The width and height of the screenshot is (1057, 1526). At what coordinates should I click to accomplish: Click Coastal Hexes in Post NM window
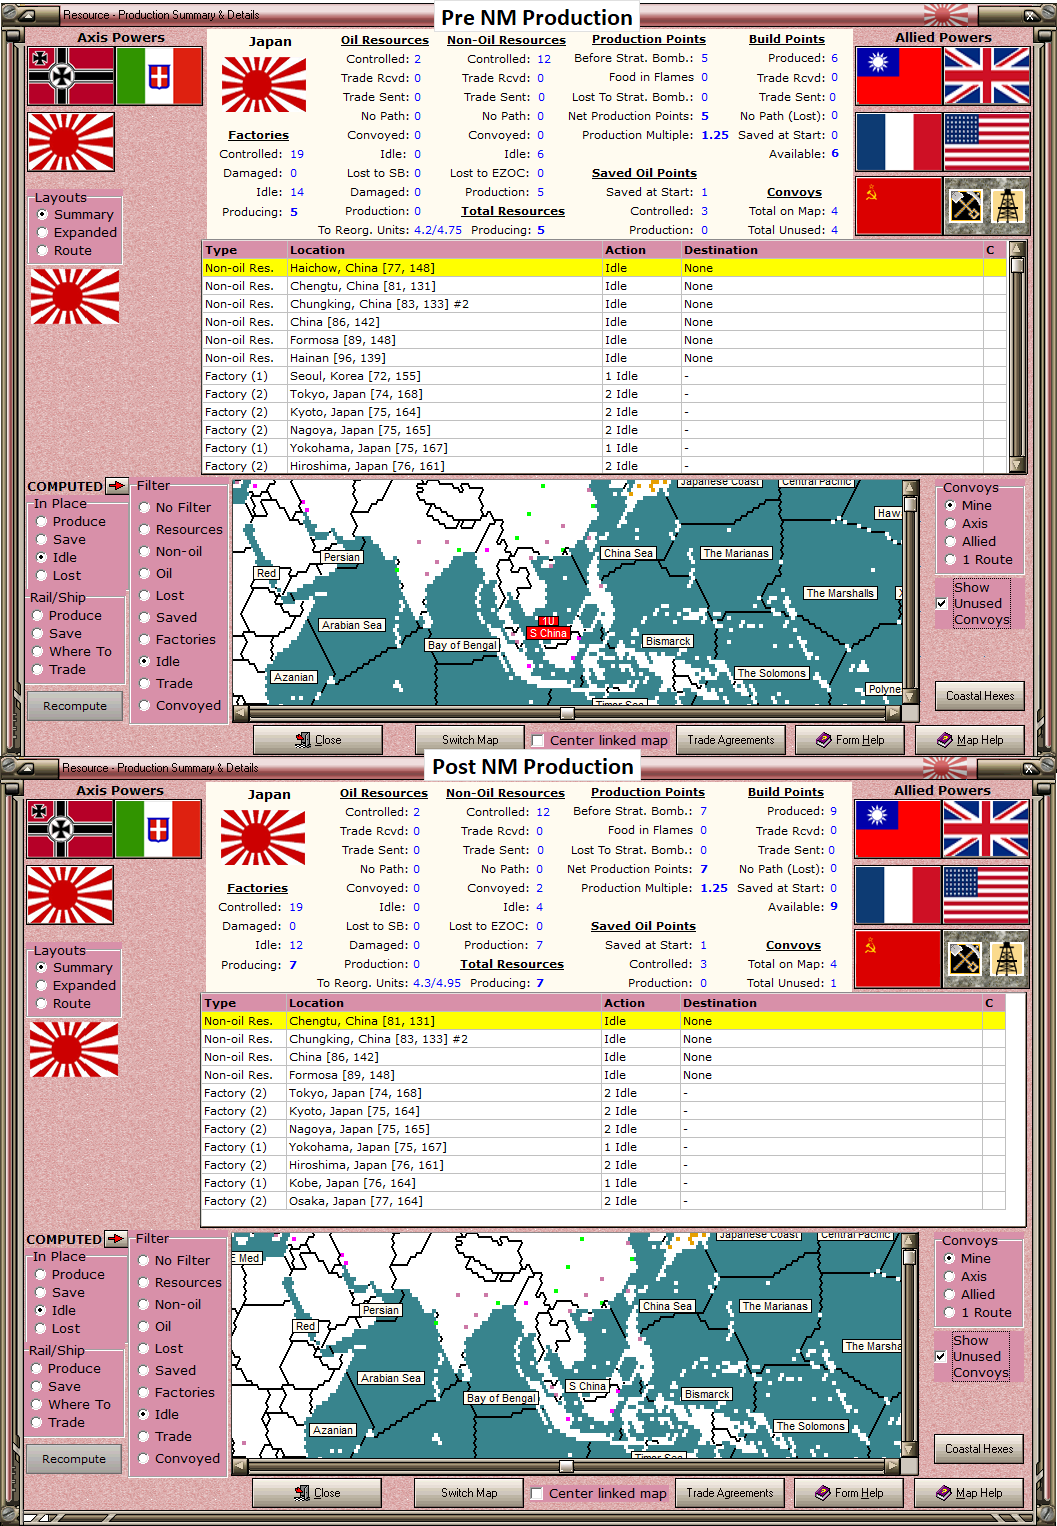tap(979, 1449)
